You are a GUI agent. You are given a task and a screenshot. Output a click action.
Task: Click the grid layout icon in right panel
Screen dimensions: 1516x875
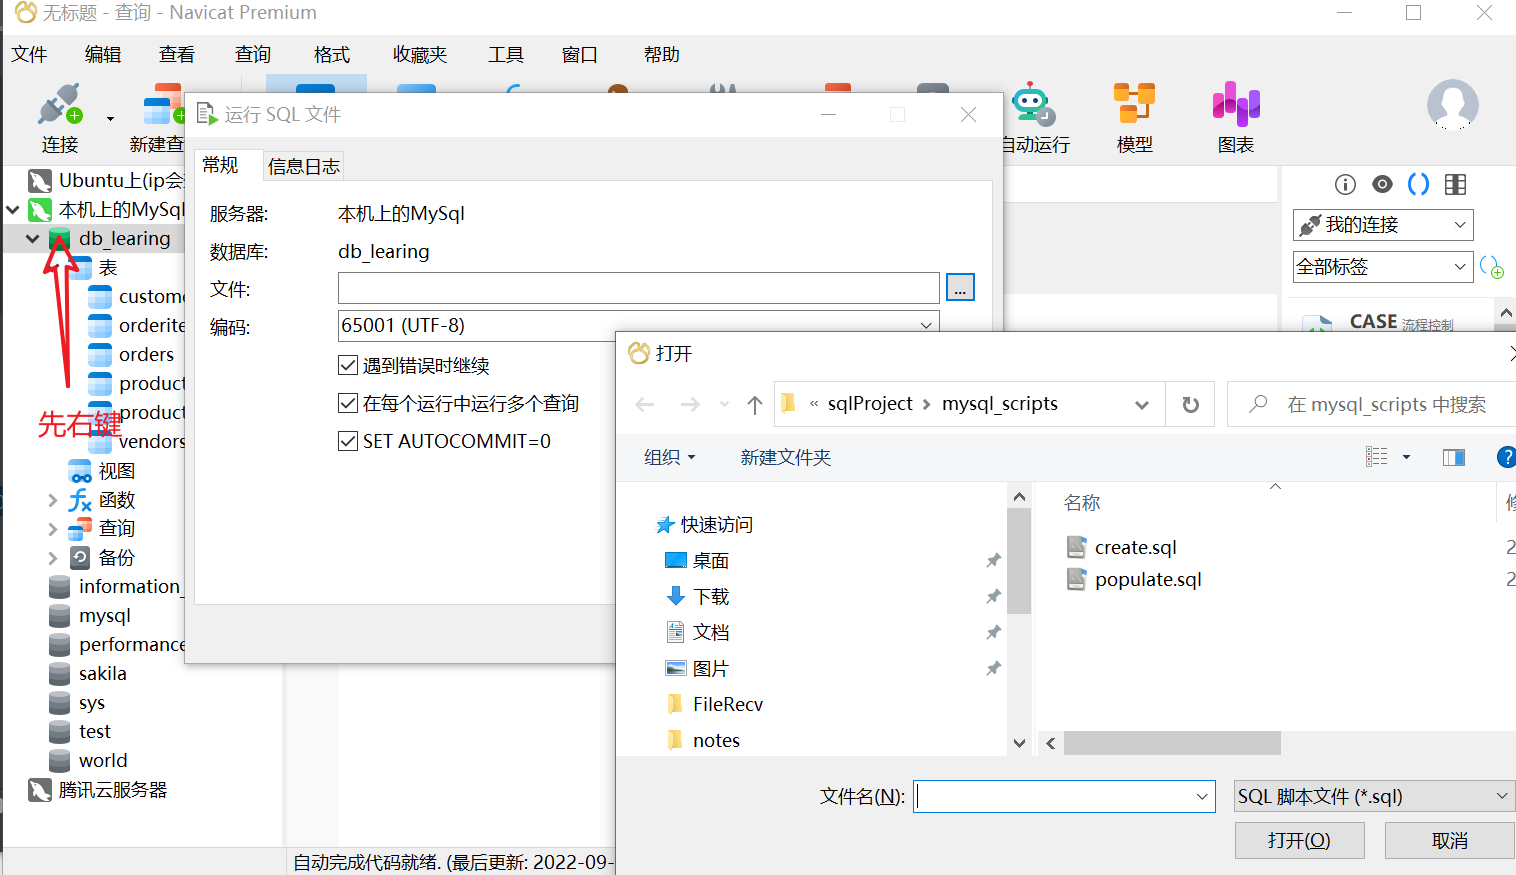pyautogui.click(x=1455, y=184)
